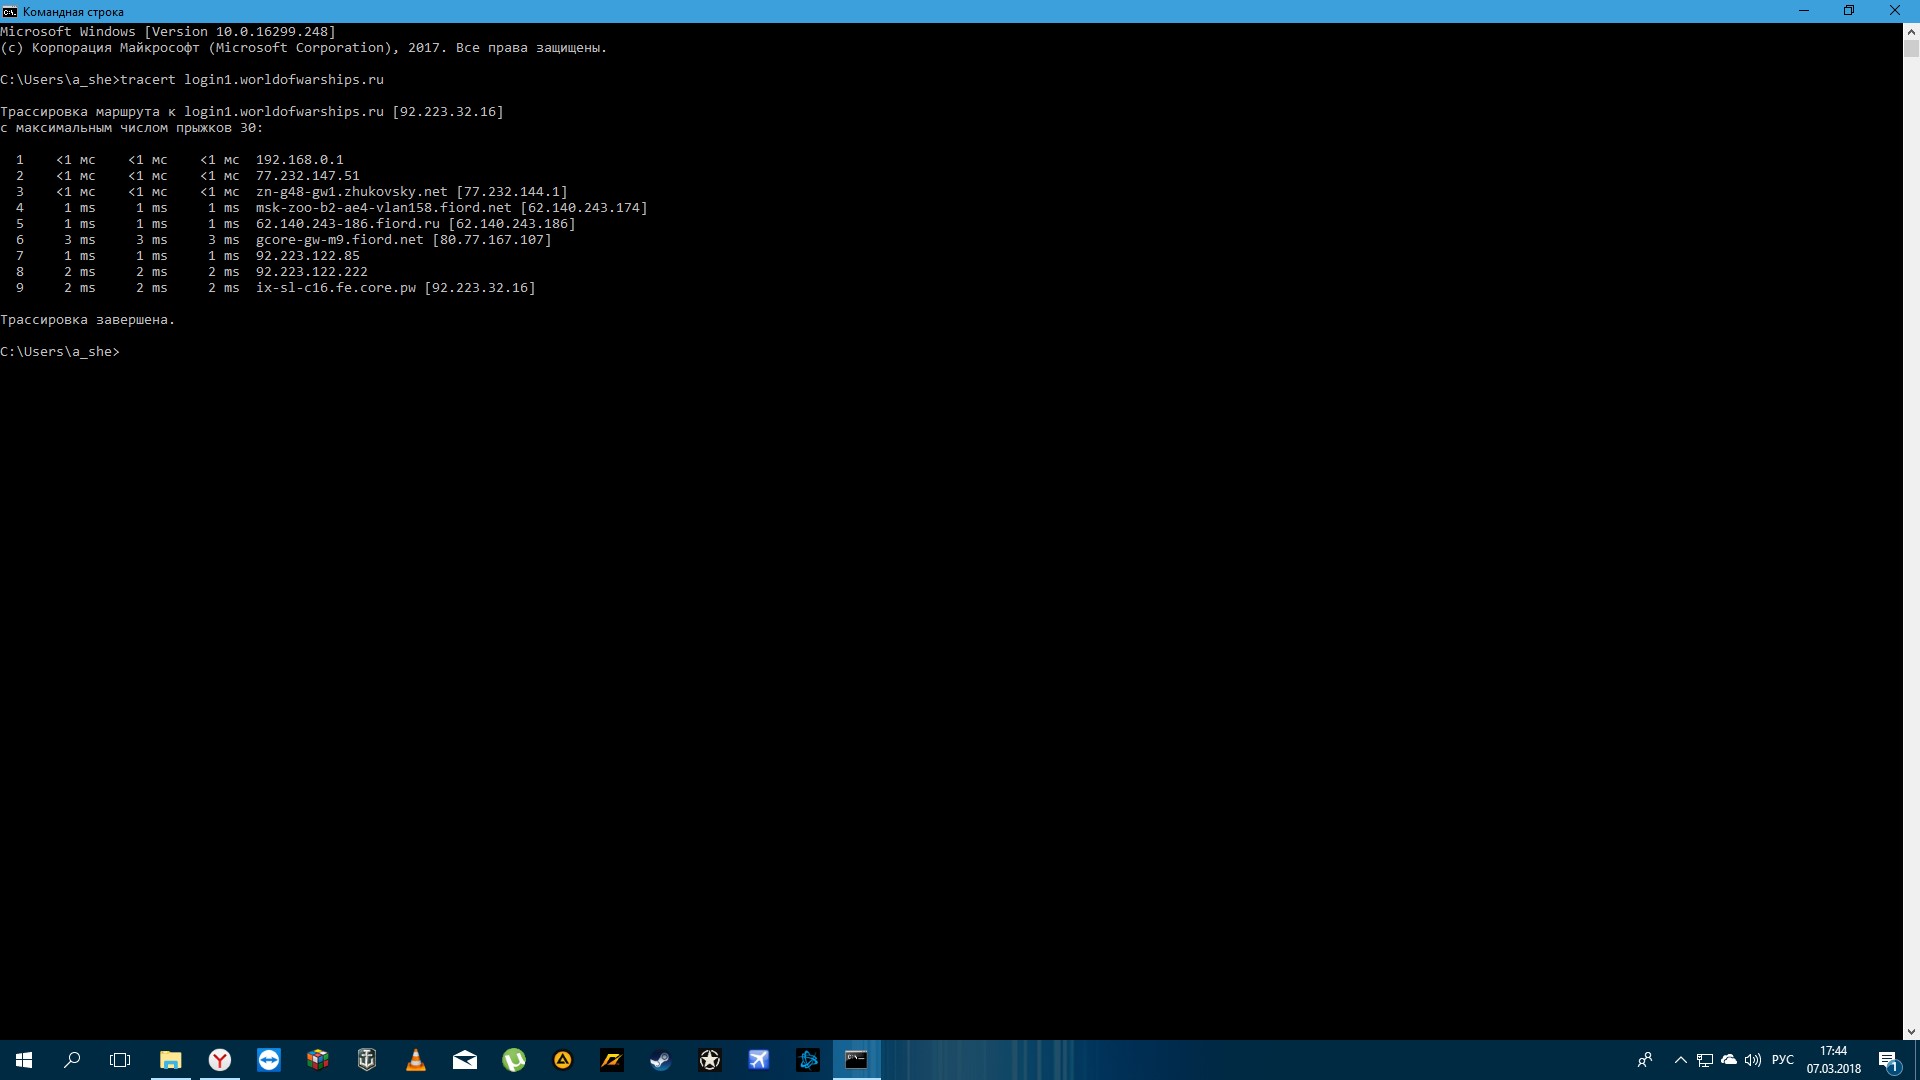Minimize the Command Prompt window
Screen dimensions: 1920x1080
click(1804, 11)
